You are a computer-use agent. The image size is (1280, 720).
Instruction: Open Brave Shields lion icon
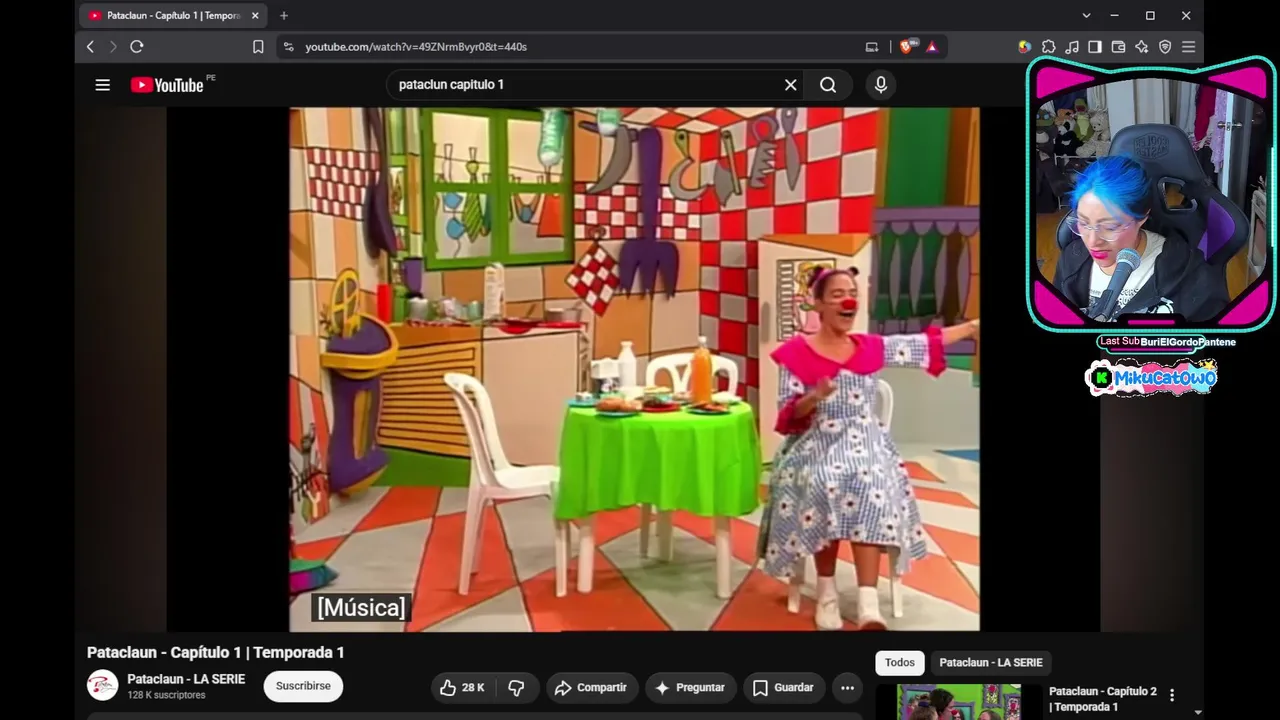coord(908,47)
